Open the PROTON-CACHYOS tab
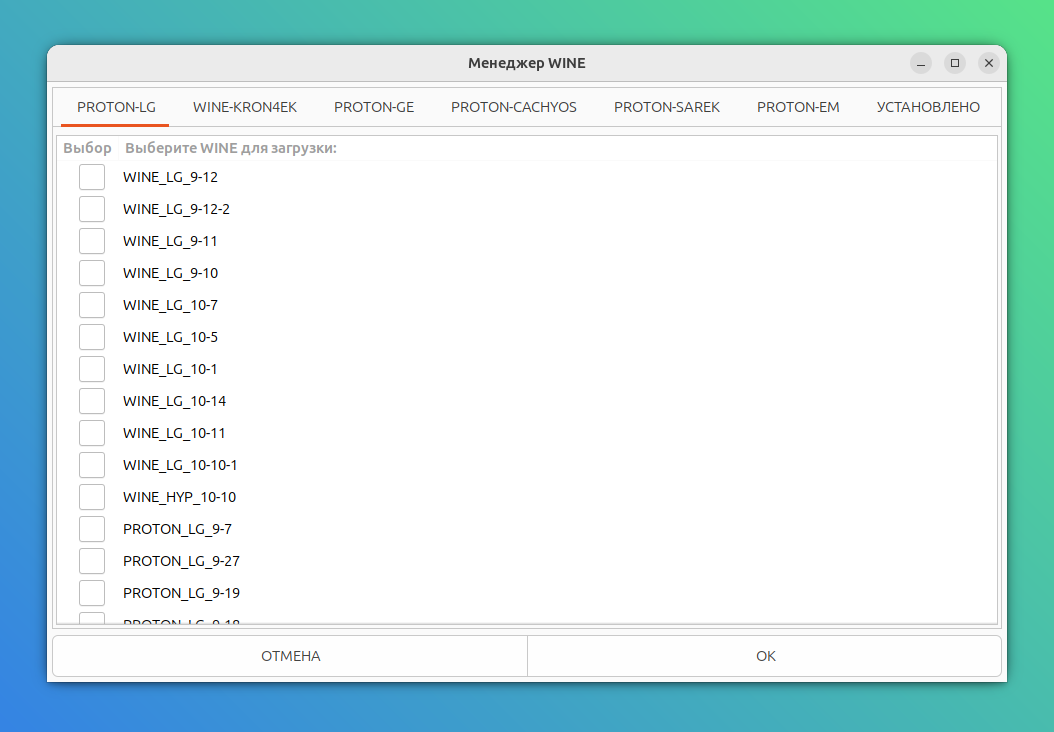 pos(514,107)
